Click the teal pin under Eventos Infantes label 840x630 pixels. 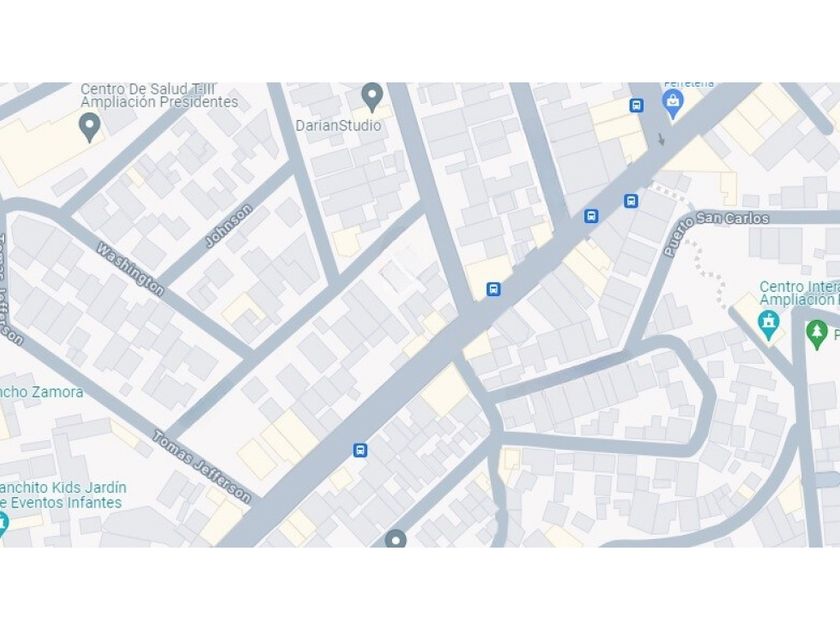2,523
